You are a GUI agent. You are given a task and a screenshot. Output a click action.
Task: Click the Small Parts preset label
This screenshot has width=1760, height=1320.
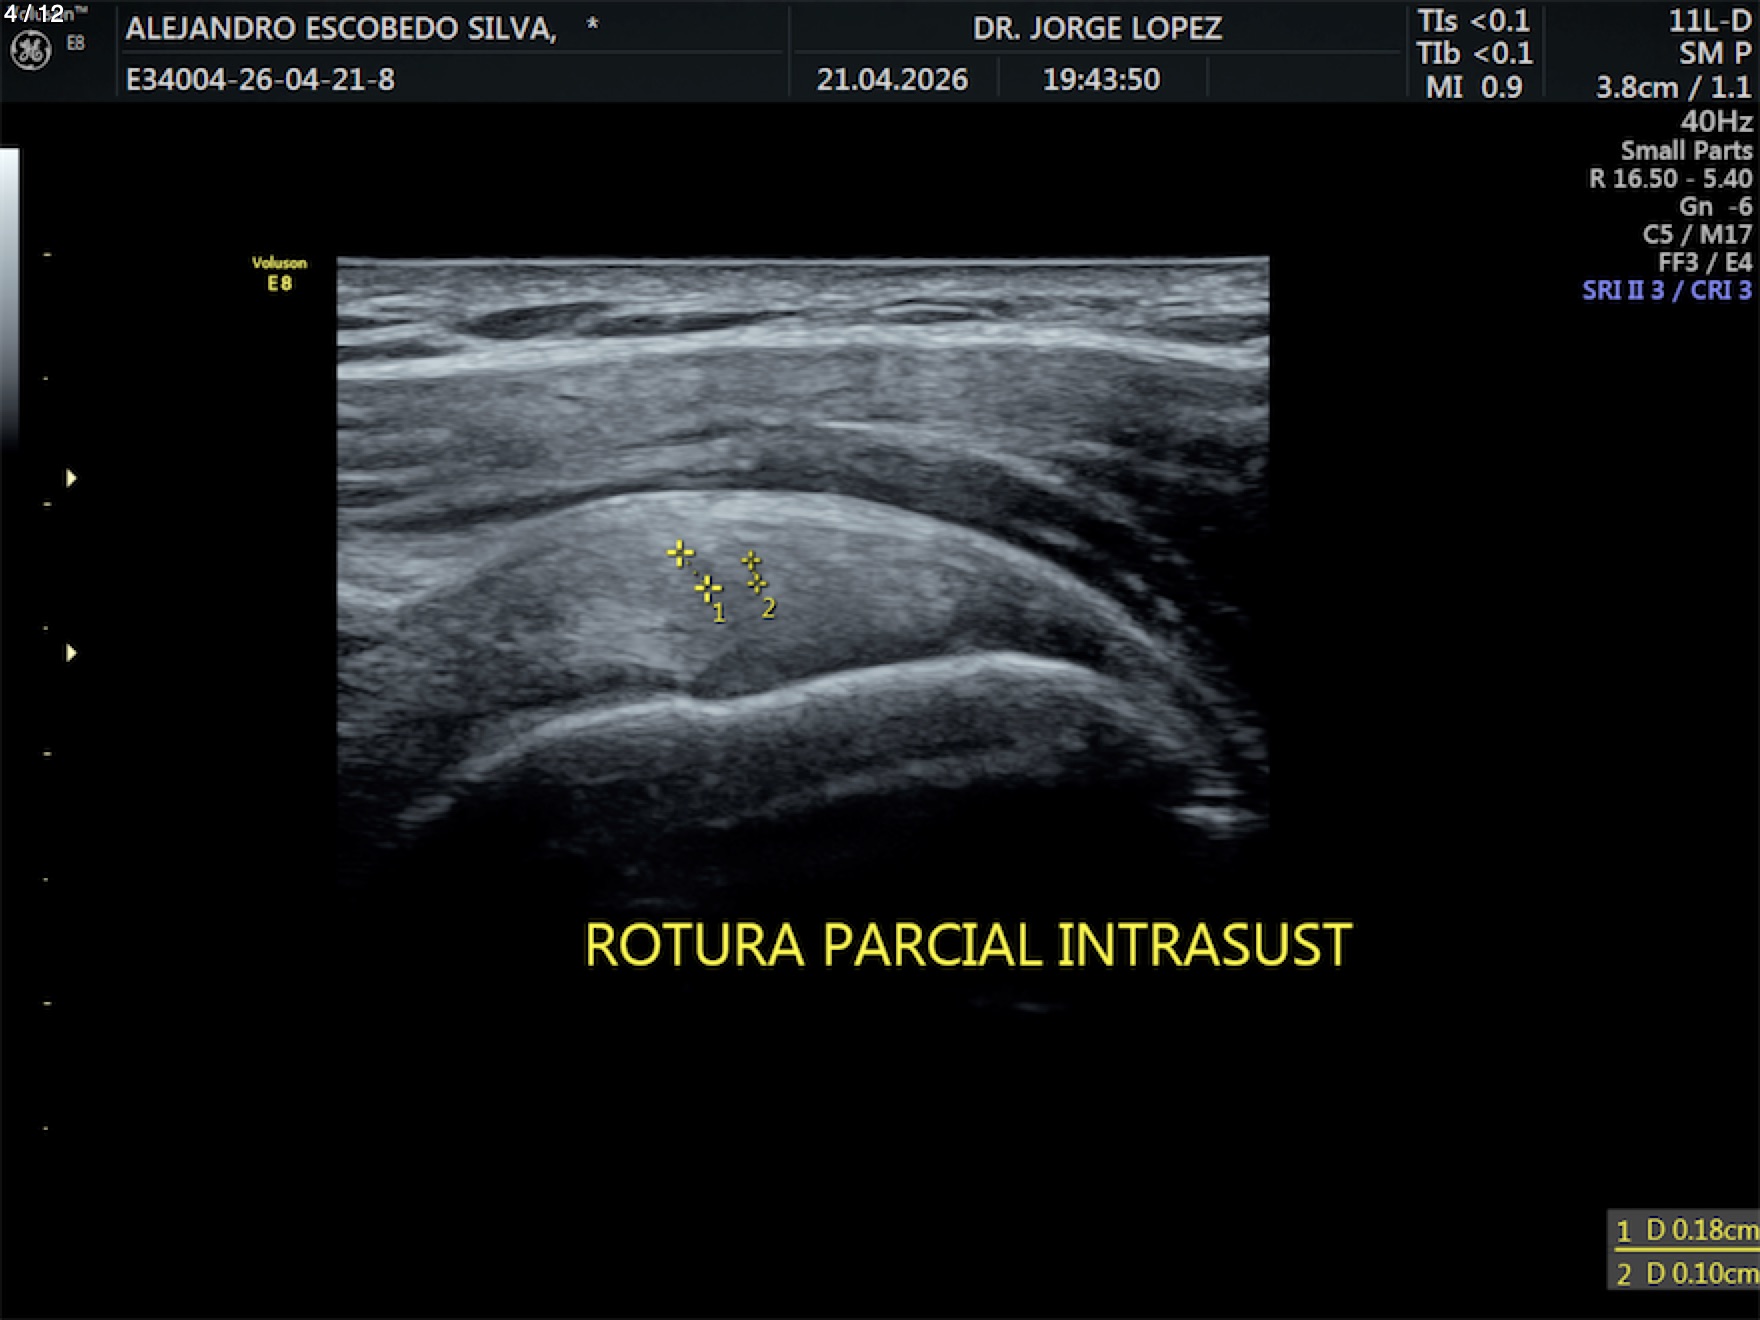point(1687,151)
